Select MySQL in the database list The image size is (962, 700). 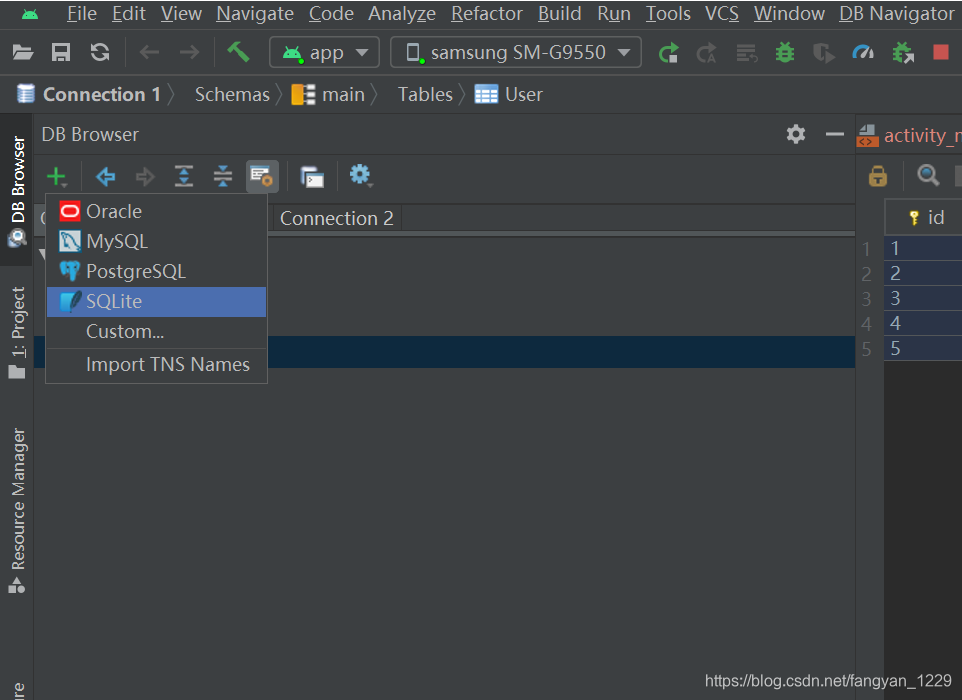coord(115,241)
